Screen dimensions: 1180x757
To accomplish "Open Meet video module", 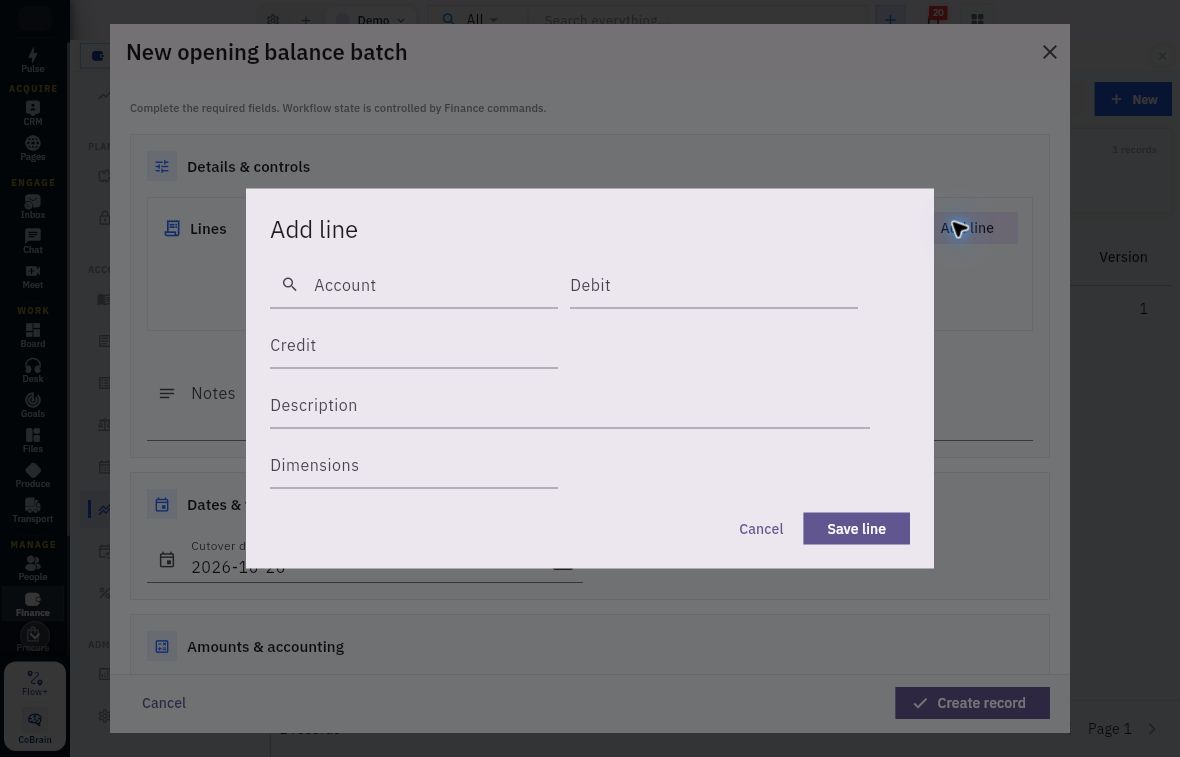I will [32, 276].
